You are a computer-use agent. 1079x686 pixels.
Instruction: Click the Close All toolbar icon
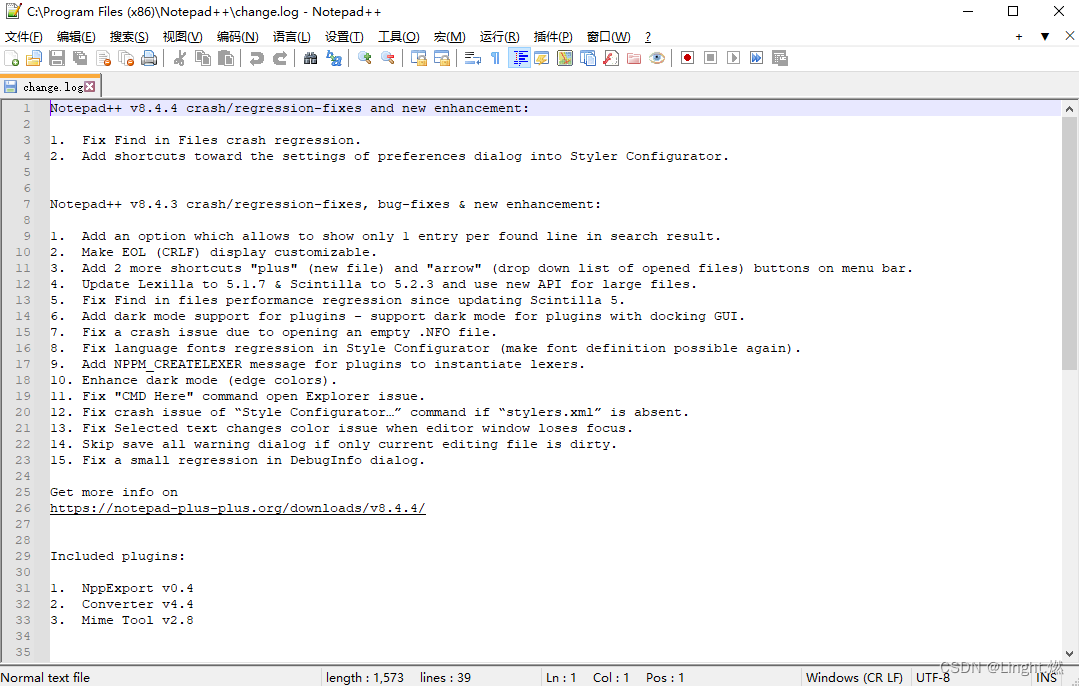click(126, 58)
